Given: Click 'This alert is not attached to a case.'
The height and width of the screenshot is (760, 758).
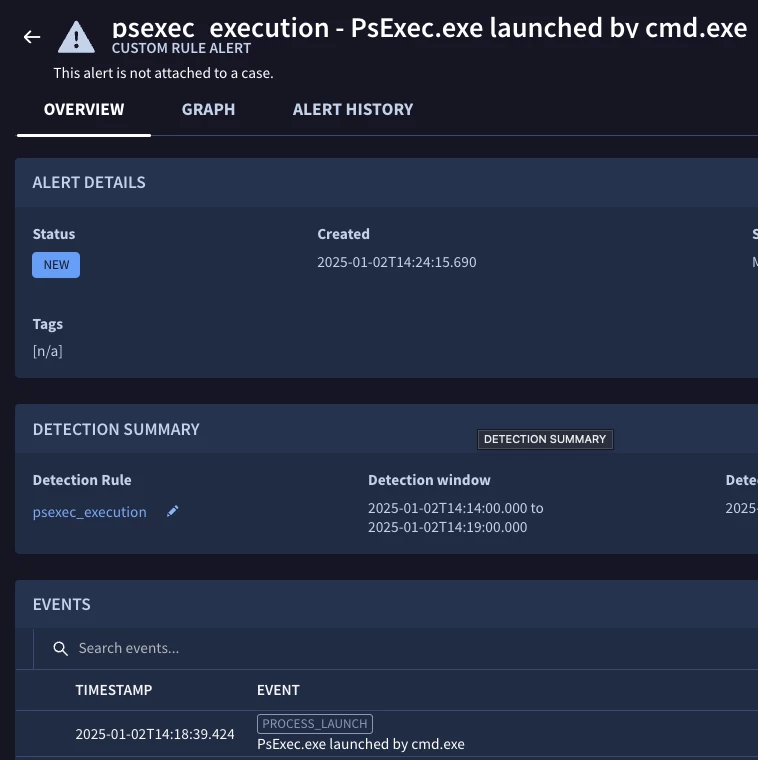Looking at the screenshot, I should [163, 73].
